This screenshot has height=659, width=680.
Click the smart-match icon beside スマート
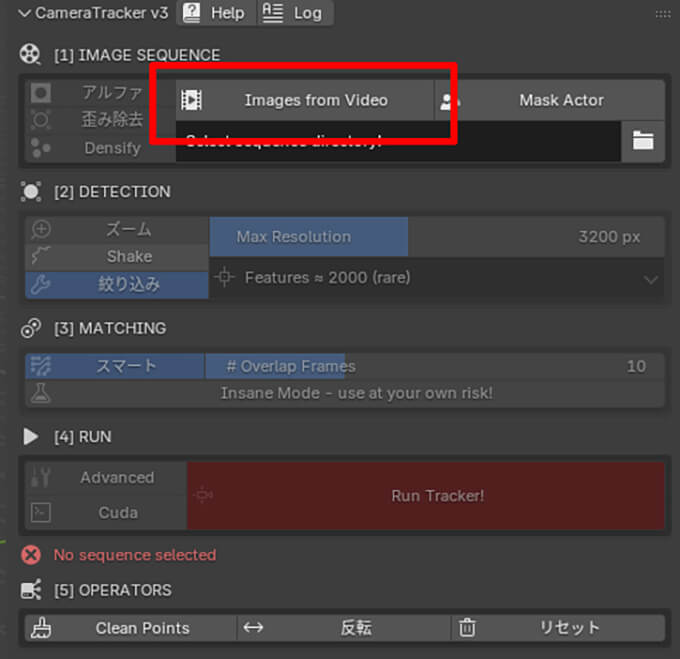[x=41, y=366]
